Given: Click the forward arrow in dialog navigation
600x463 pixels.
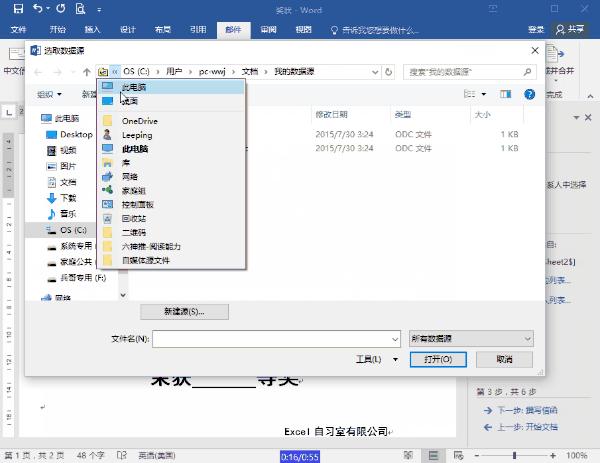Looking at the screenshot, I should (57, 72).
